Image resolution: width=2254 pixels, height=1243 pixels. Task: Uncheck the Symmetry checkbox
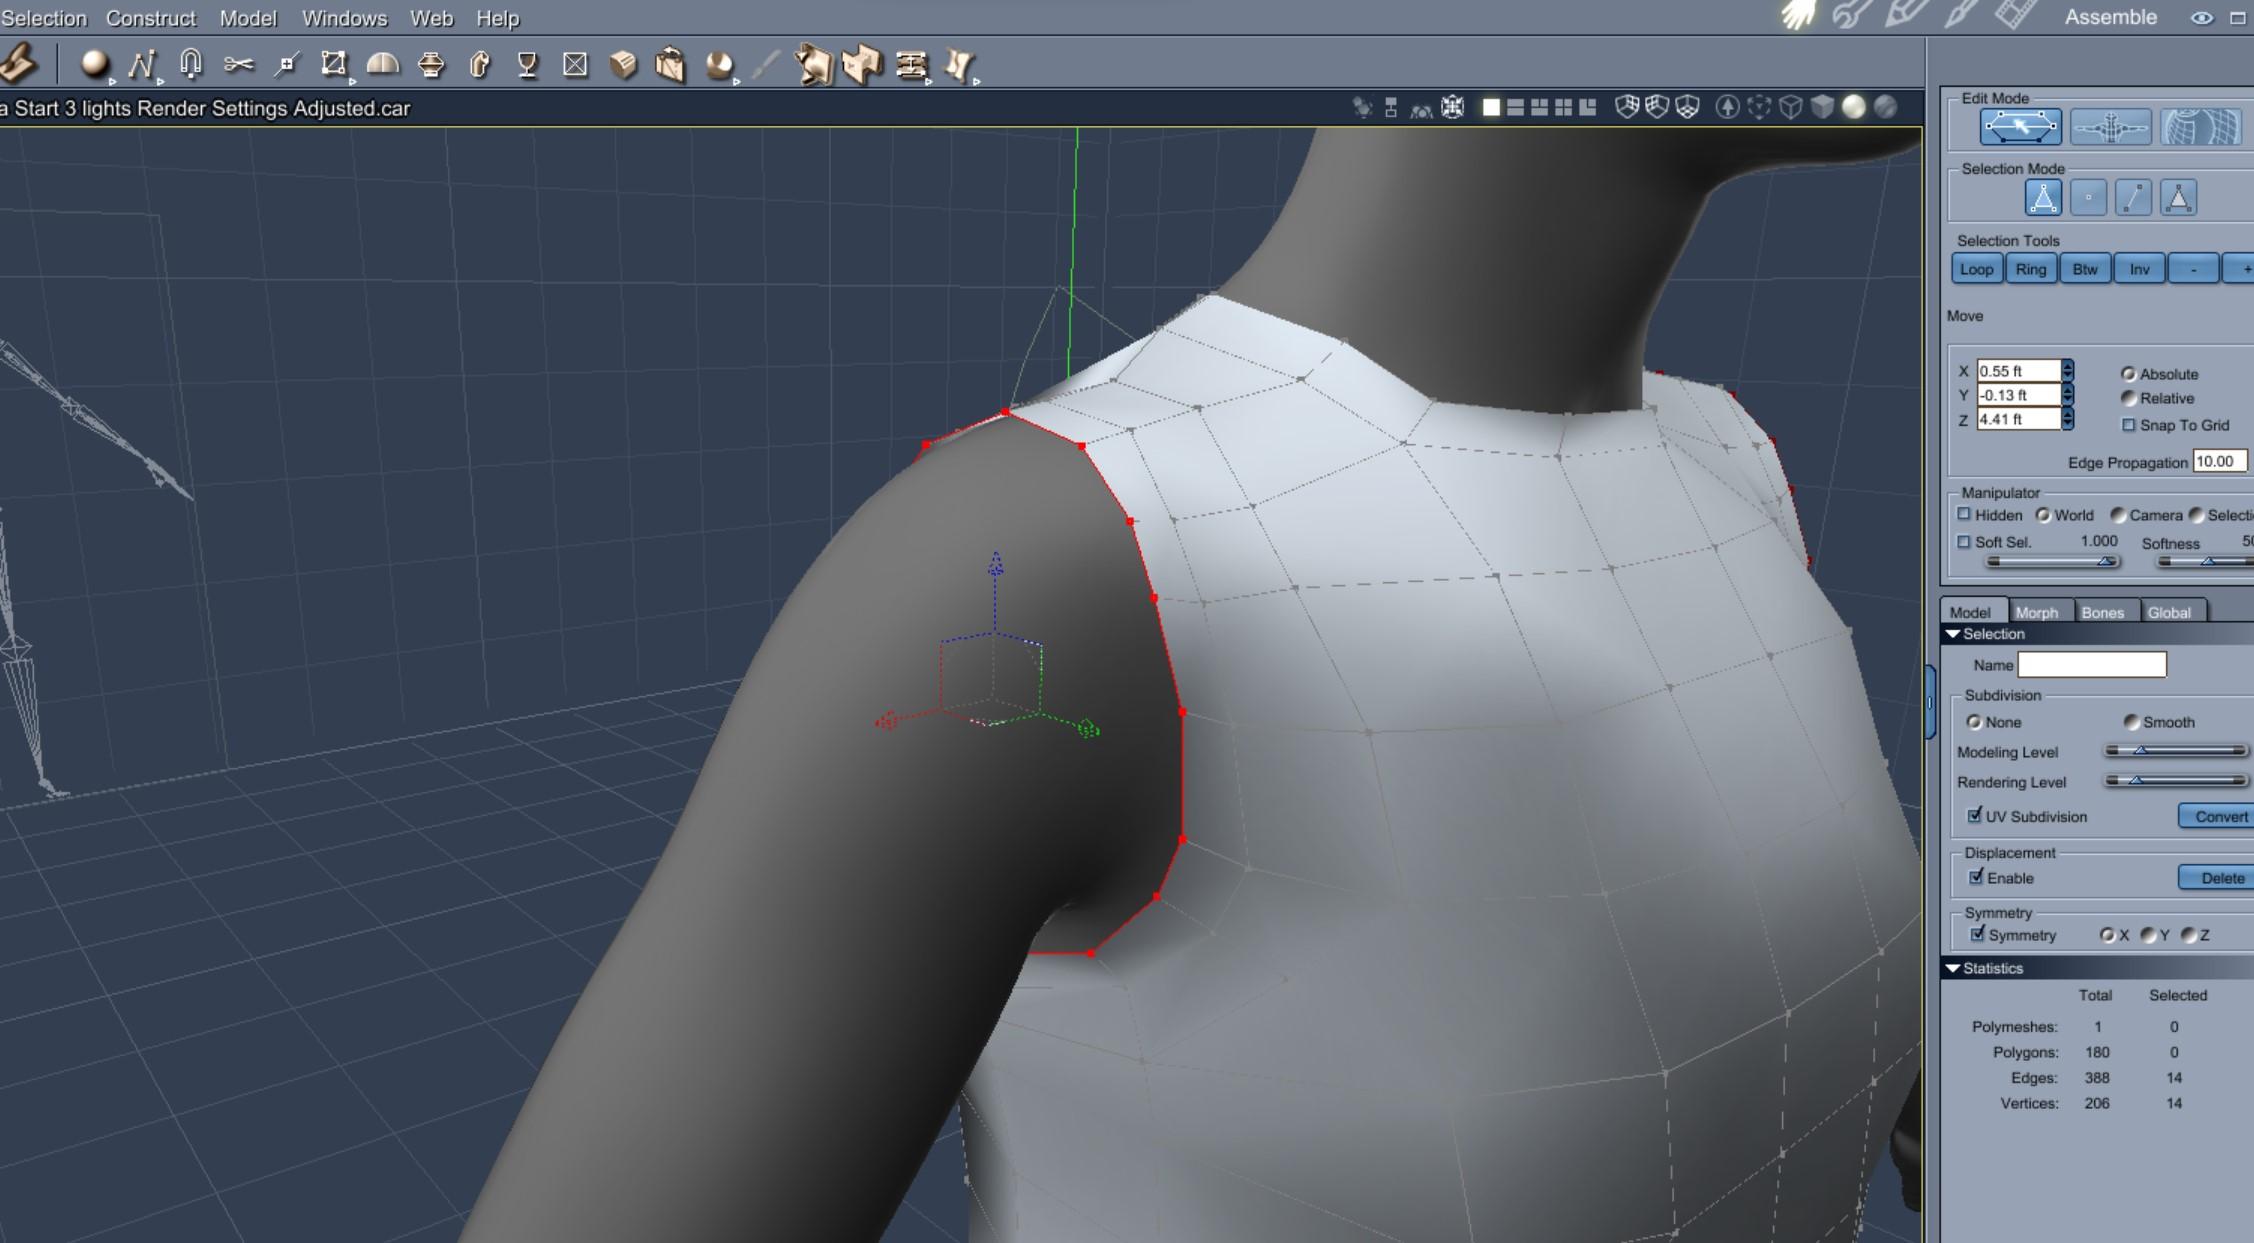point(1977,934)
